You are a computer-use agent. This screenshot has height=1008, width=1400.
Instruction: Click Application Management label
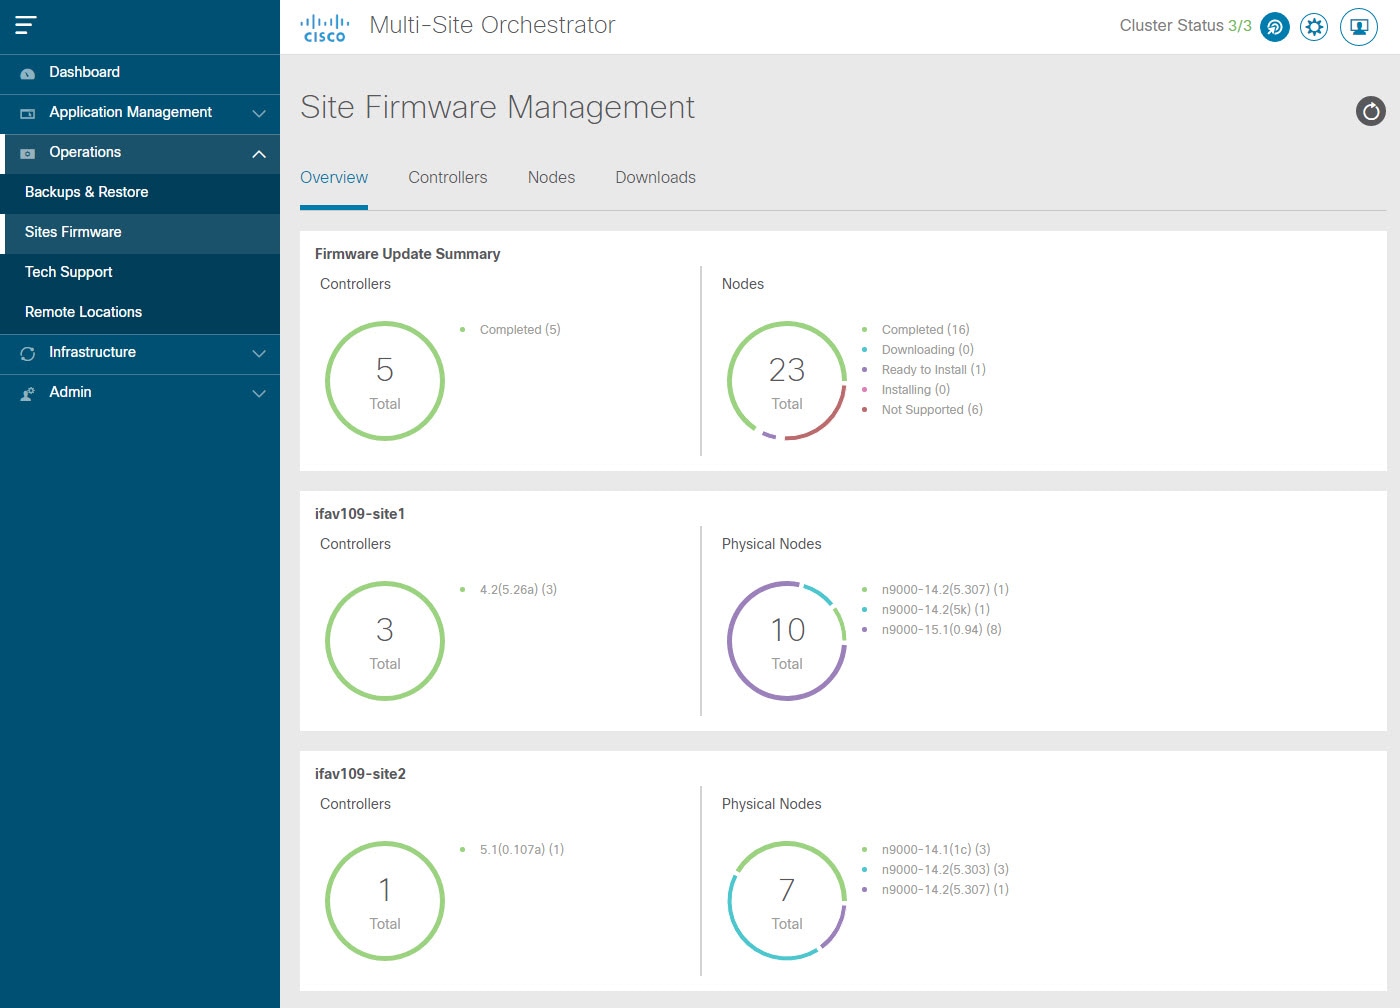(130, 112)
